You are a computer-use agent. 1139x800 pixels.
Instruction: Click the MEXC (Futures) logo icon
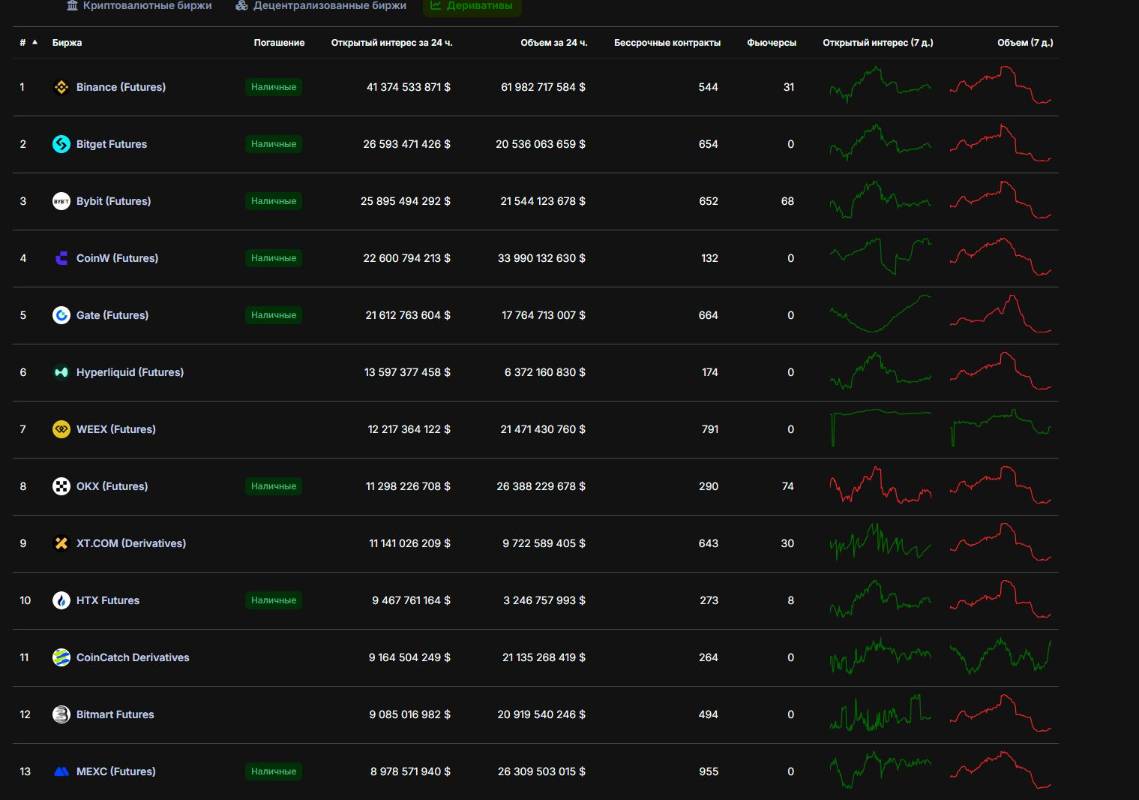point(61,771)
